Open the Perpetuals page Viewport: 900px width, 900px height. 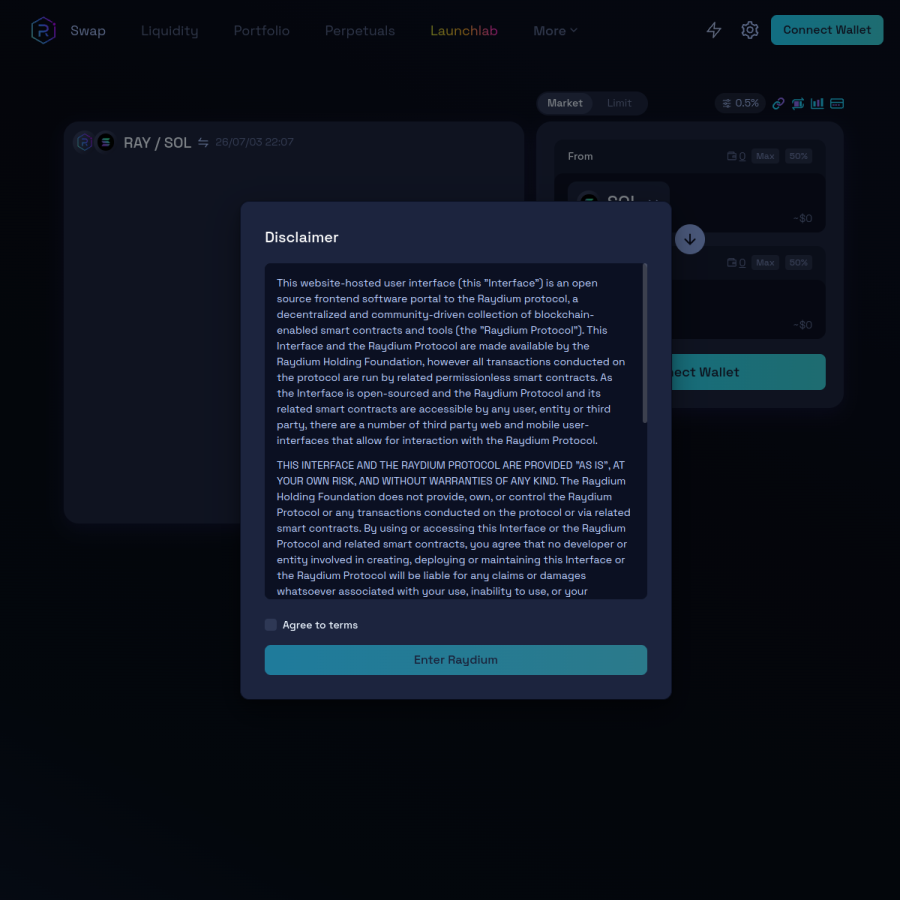click(360, 30)
